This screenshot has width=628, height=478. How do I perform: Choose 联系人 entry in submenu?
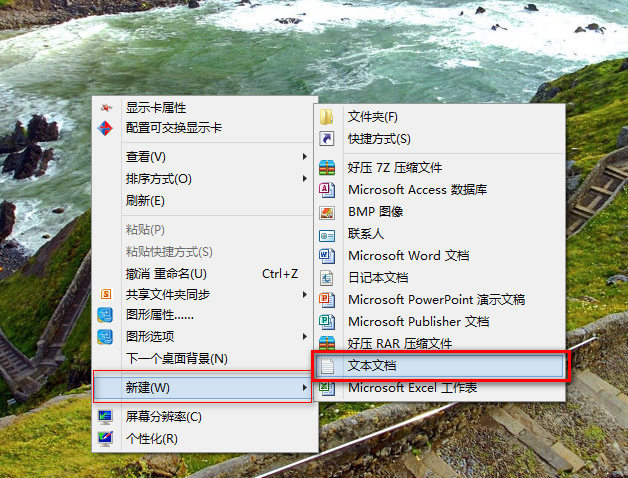[440, 234]
